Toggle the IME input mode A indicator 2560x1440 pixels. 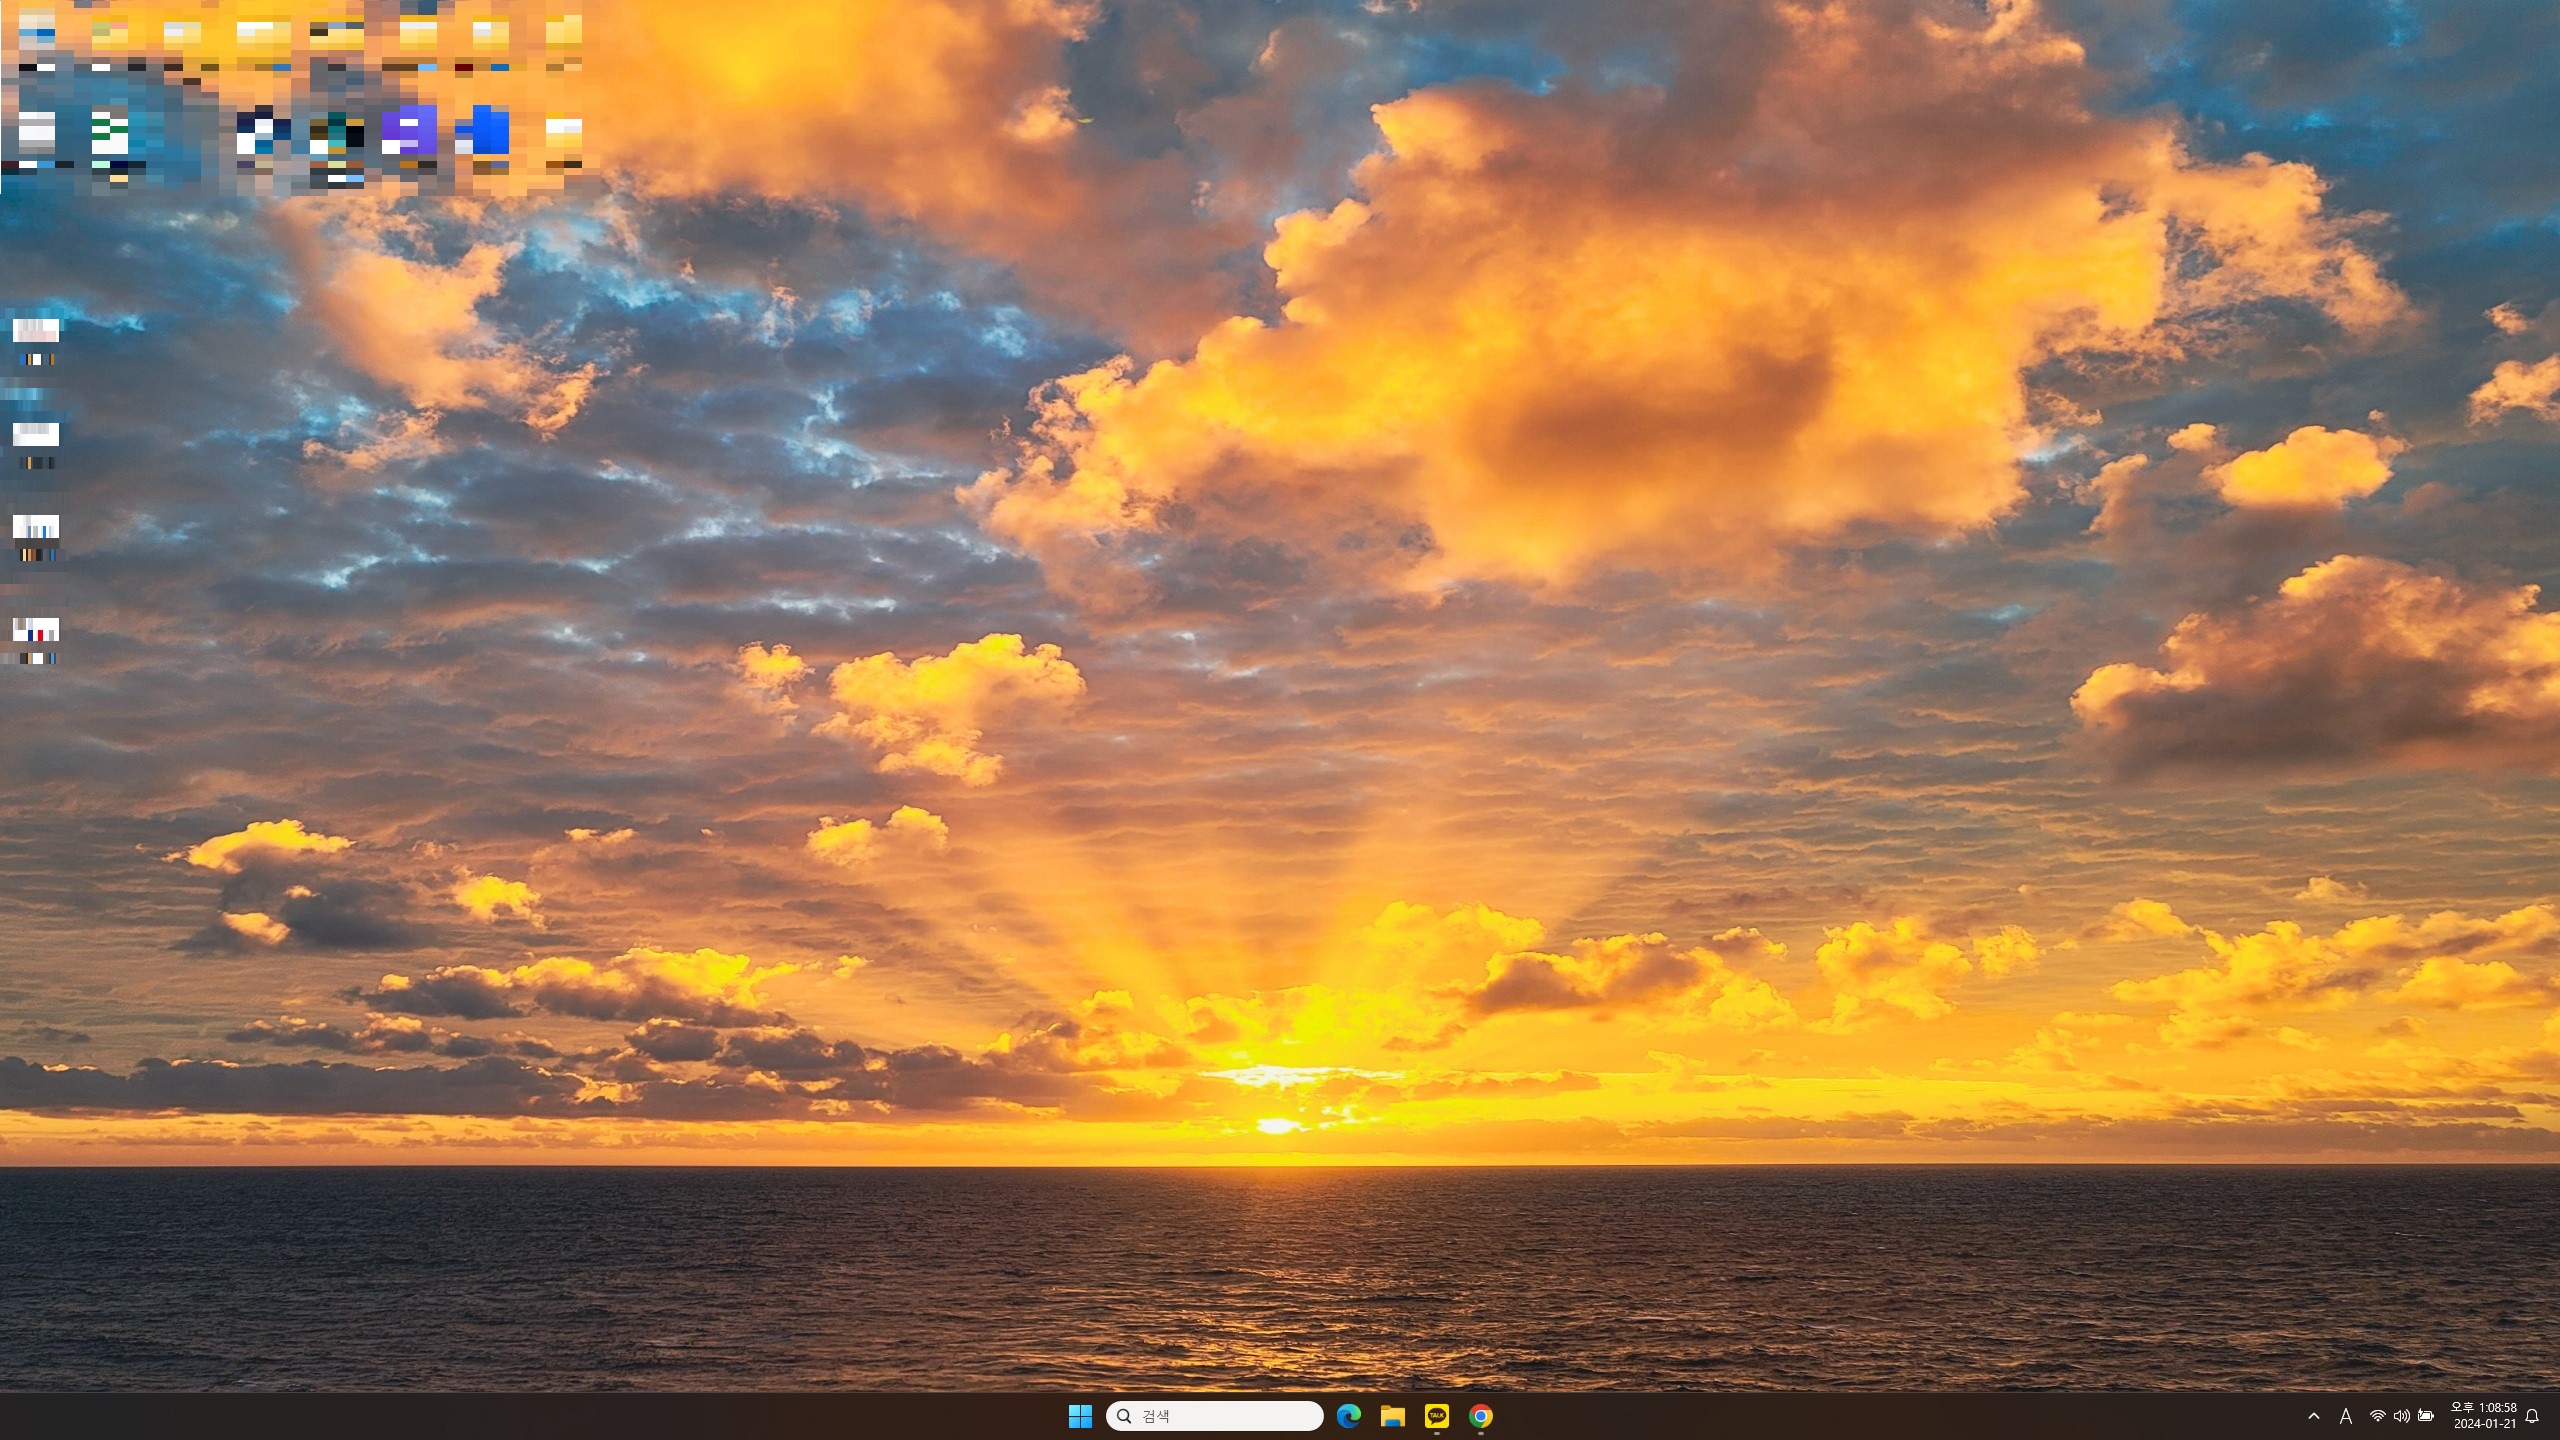pos(2346,1416)
